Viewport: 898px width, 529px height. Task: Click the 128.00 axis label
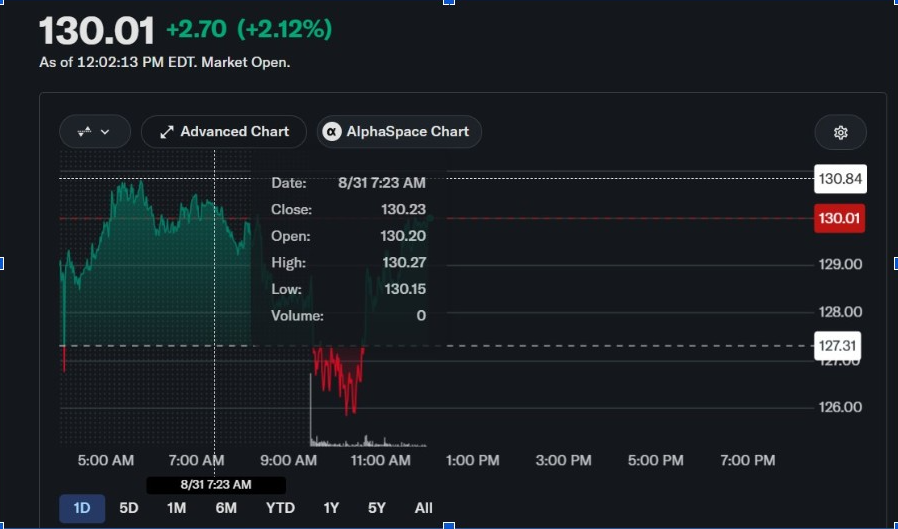tap(840, 312)
